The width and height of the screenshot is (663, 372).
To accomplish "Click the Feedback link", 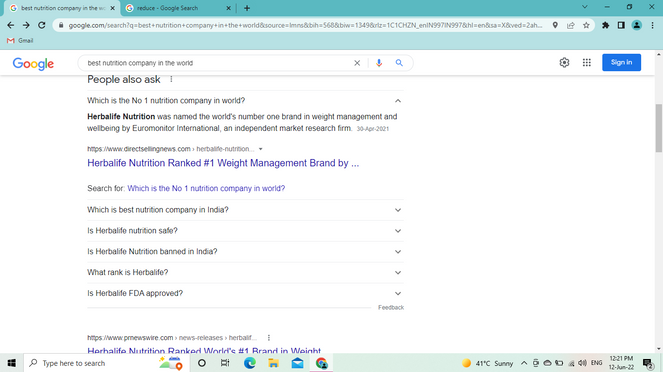I will [x=391, y=307].
